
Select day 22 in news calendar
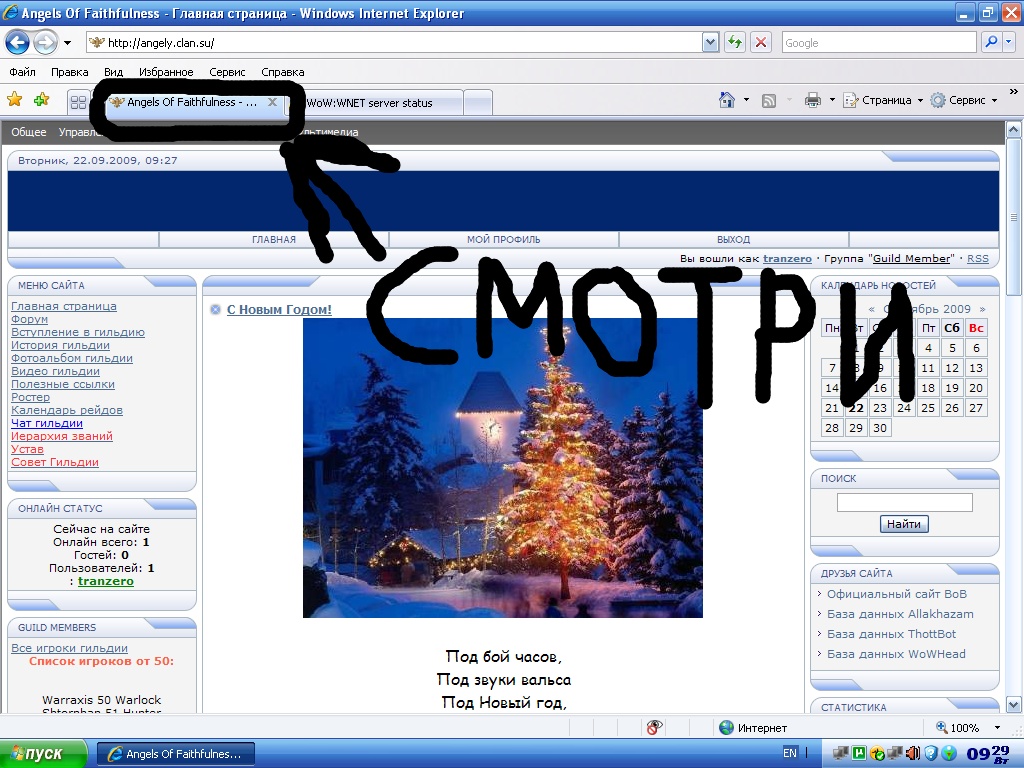coord(856,408)
